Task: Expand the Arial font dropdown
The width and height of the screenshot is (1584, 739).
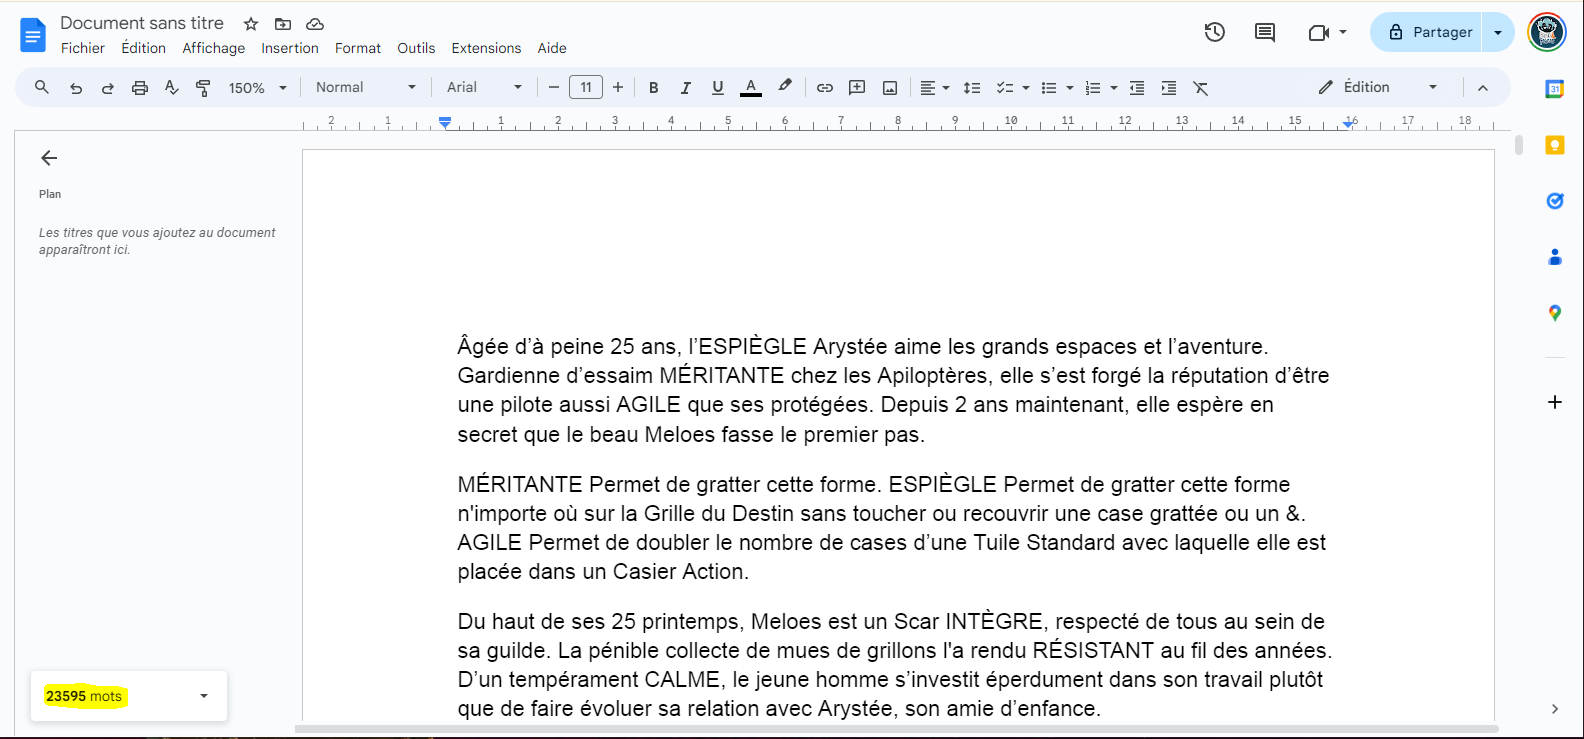Action: coord(484,88)
